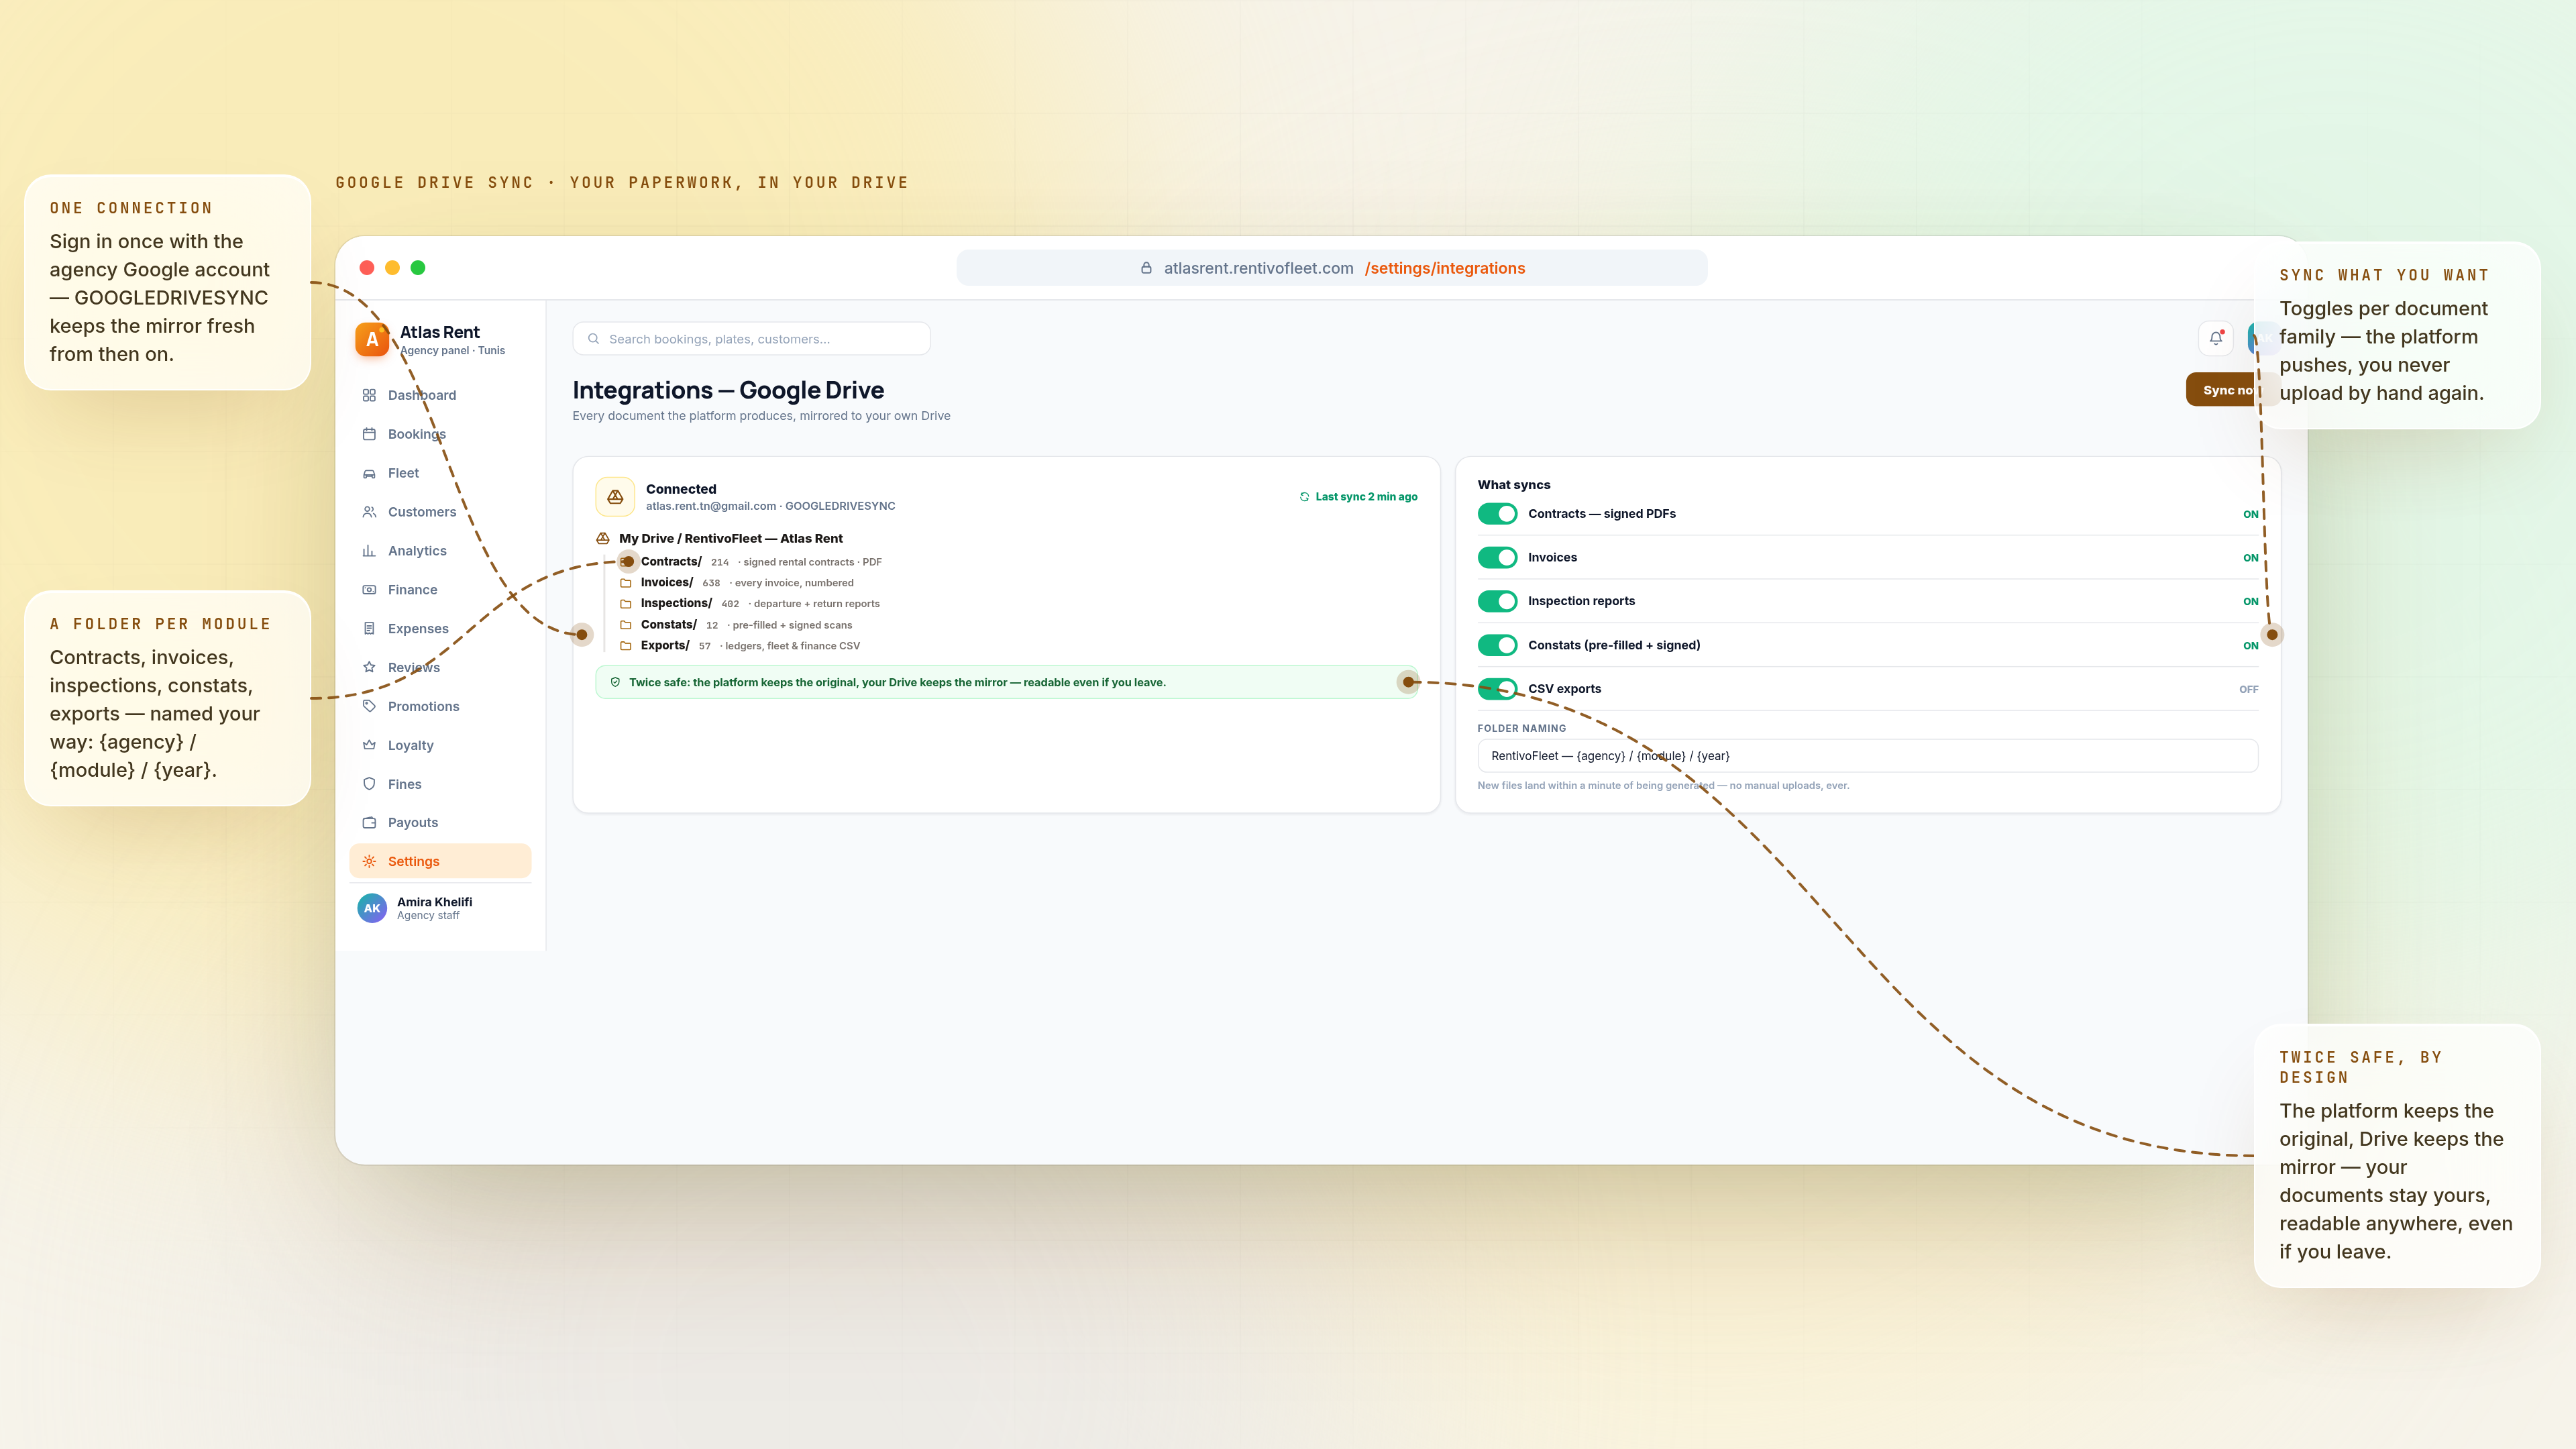Click atlas.rent.tn@gmail.com account text
2576x1449 pixels.
[711, 506]
